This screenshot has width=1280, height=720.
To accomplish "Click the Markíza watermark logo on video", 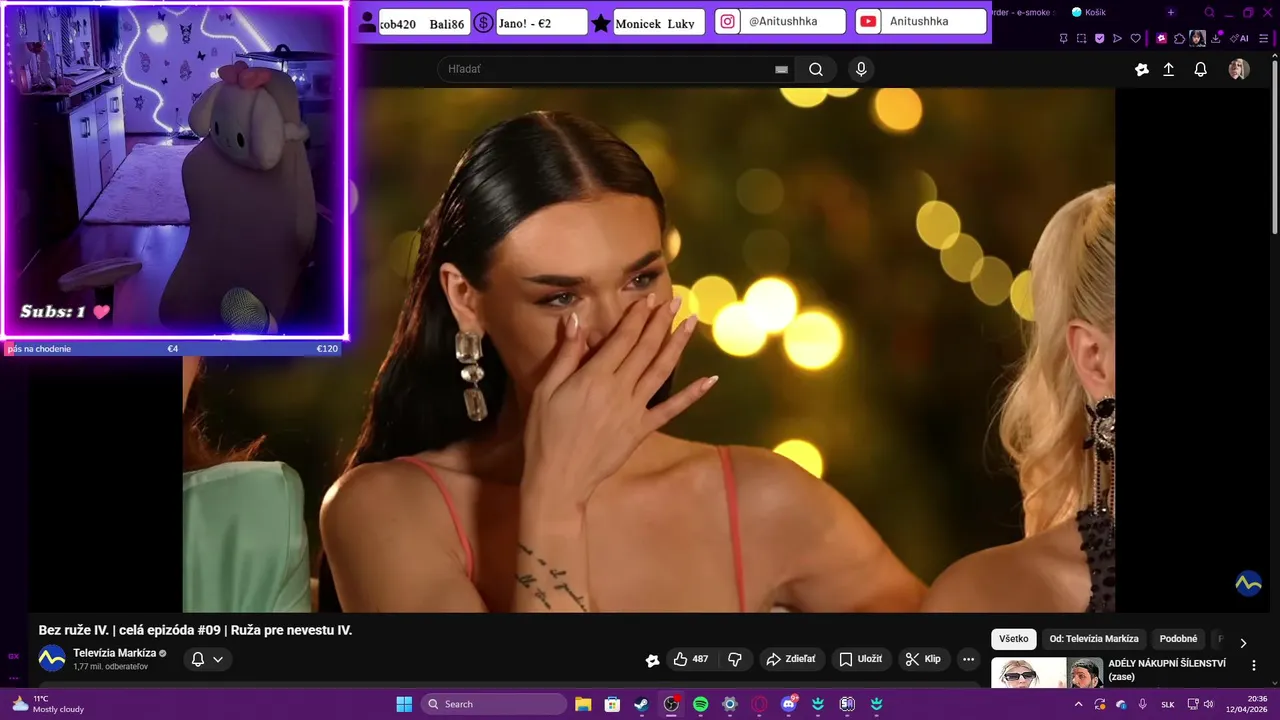I will click(x=1248, y=583).
